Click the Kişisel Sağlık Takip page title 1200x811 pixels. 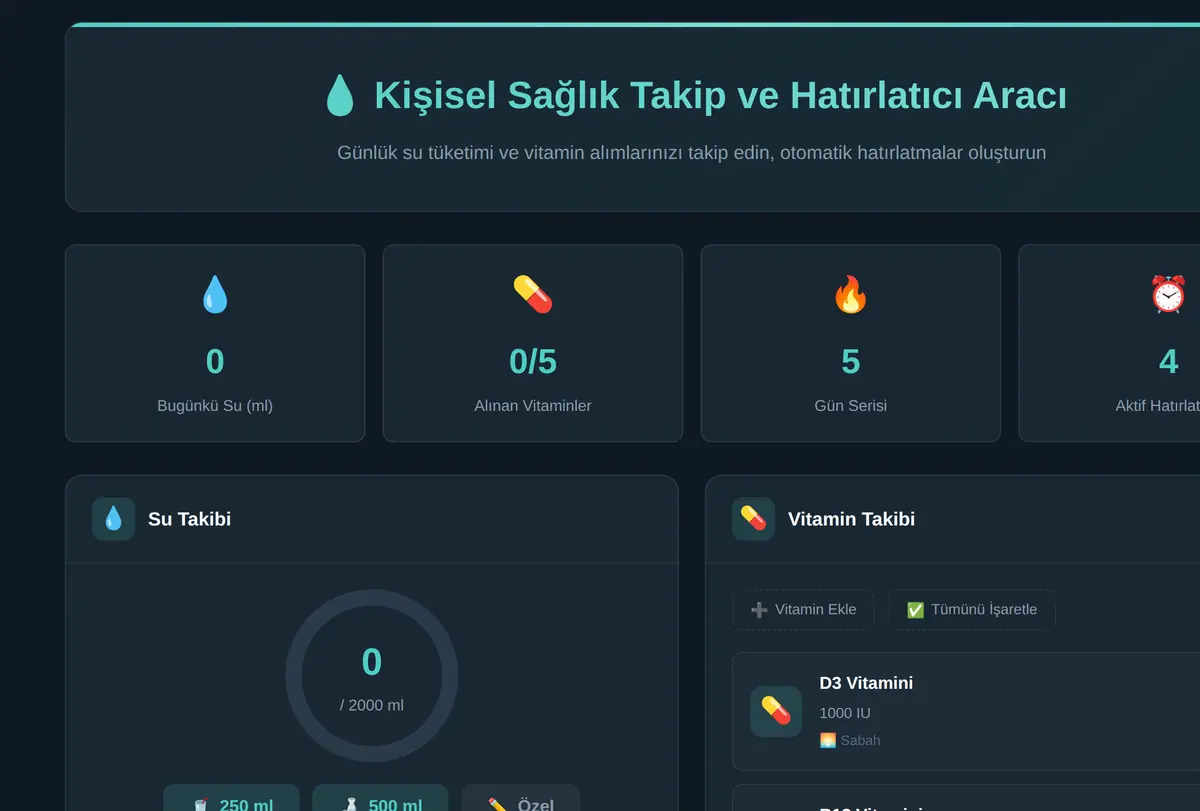click(x=720, y=96)
